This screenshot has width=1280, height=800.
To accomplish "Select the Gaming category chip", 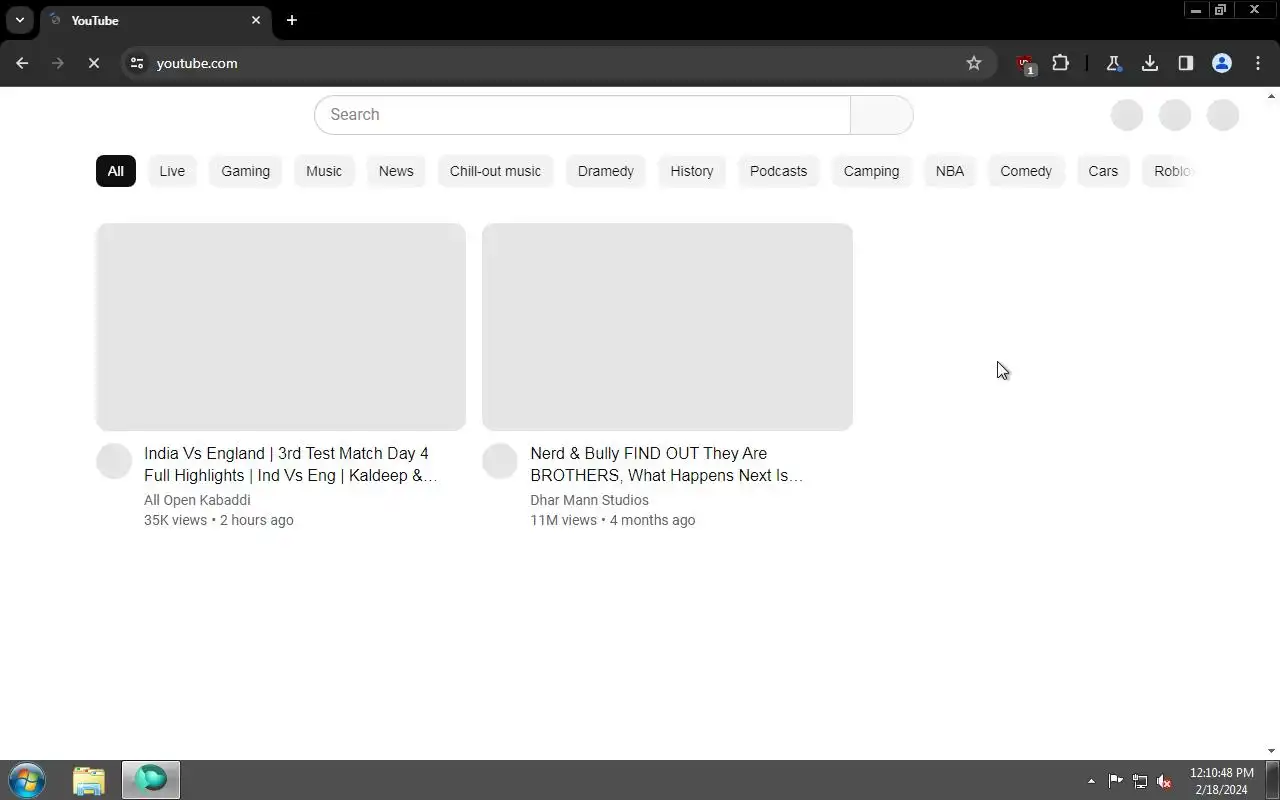I will point(246,171).
